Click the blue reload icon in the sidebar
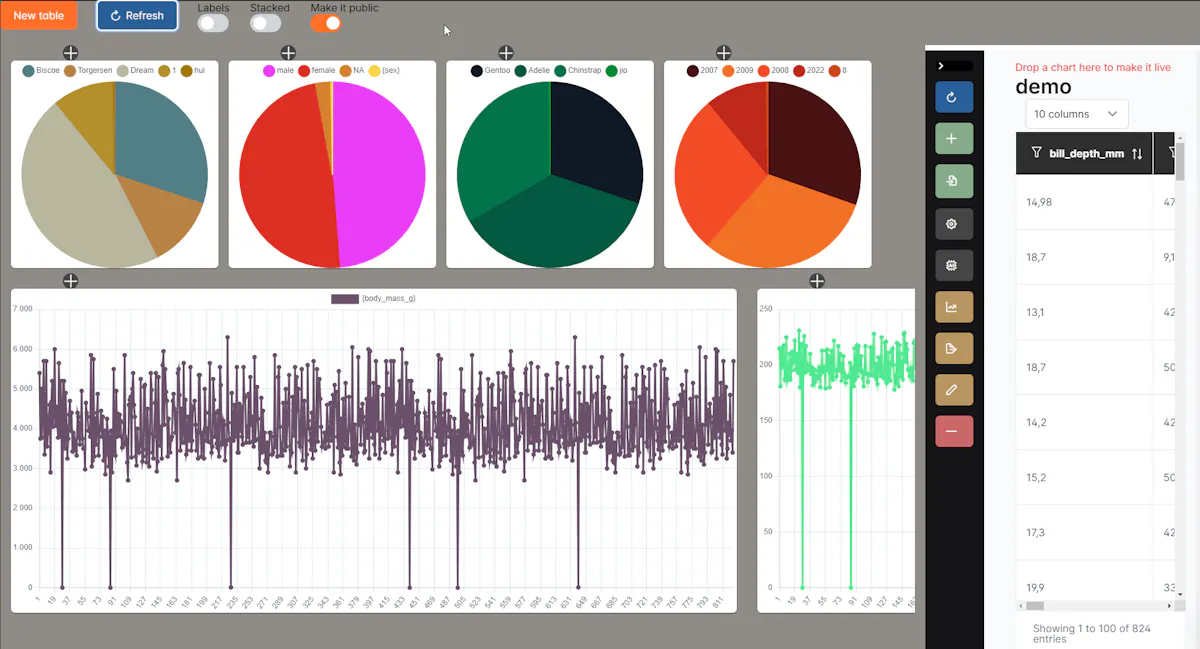 pos(954,97)
